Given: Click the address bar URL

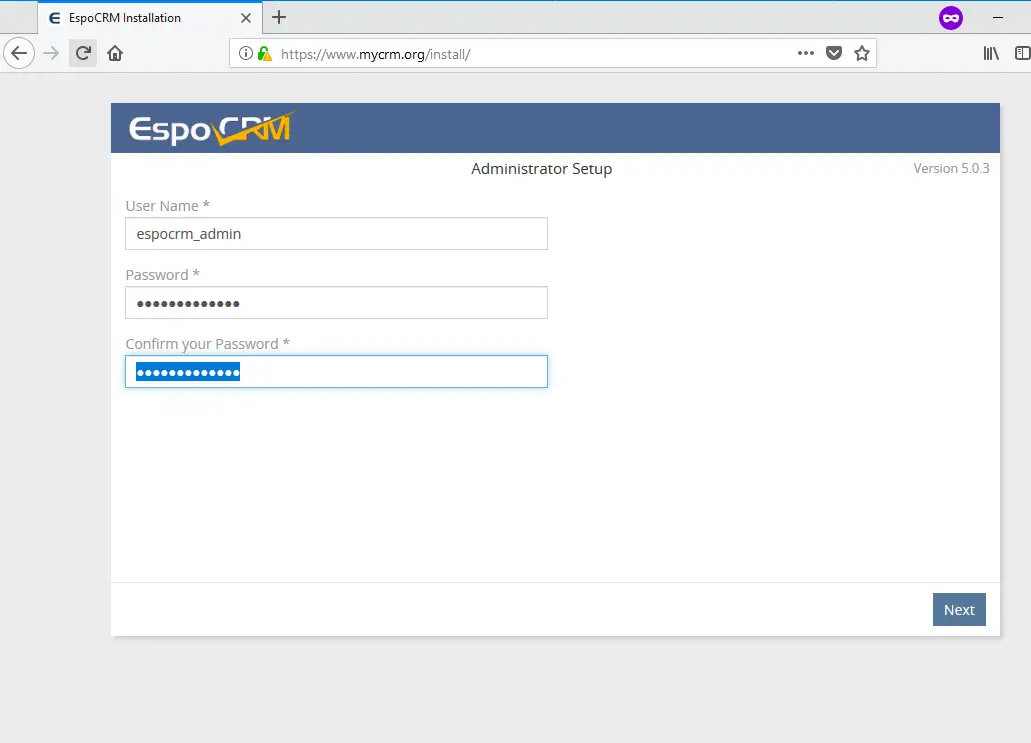Looking at the screenshot, I should point(375,54).
